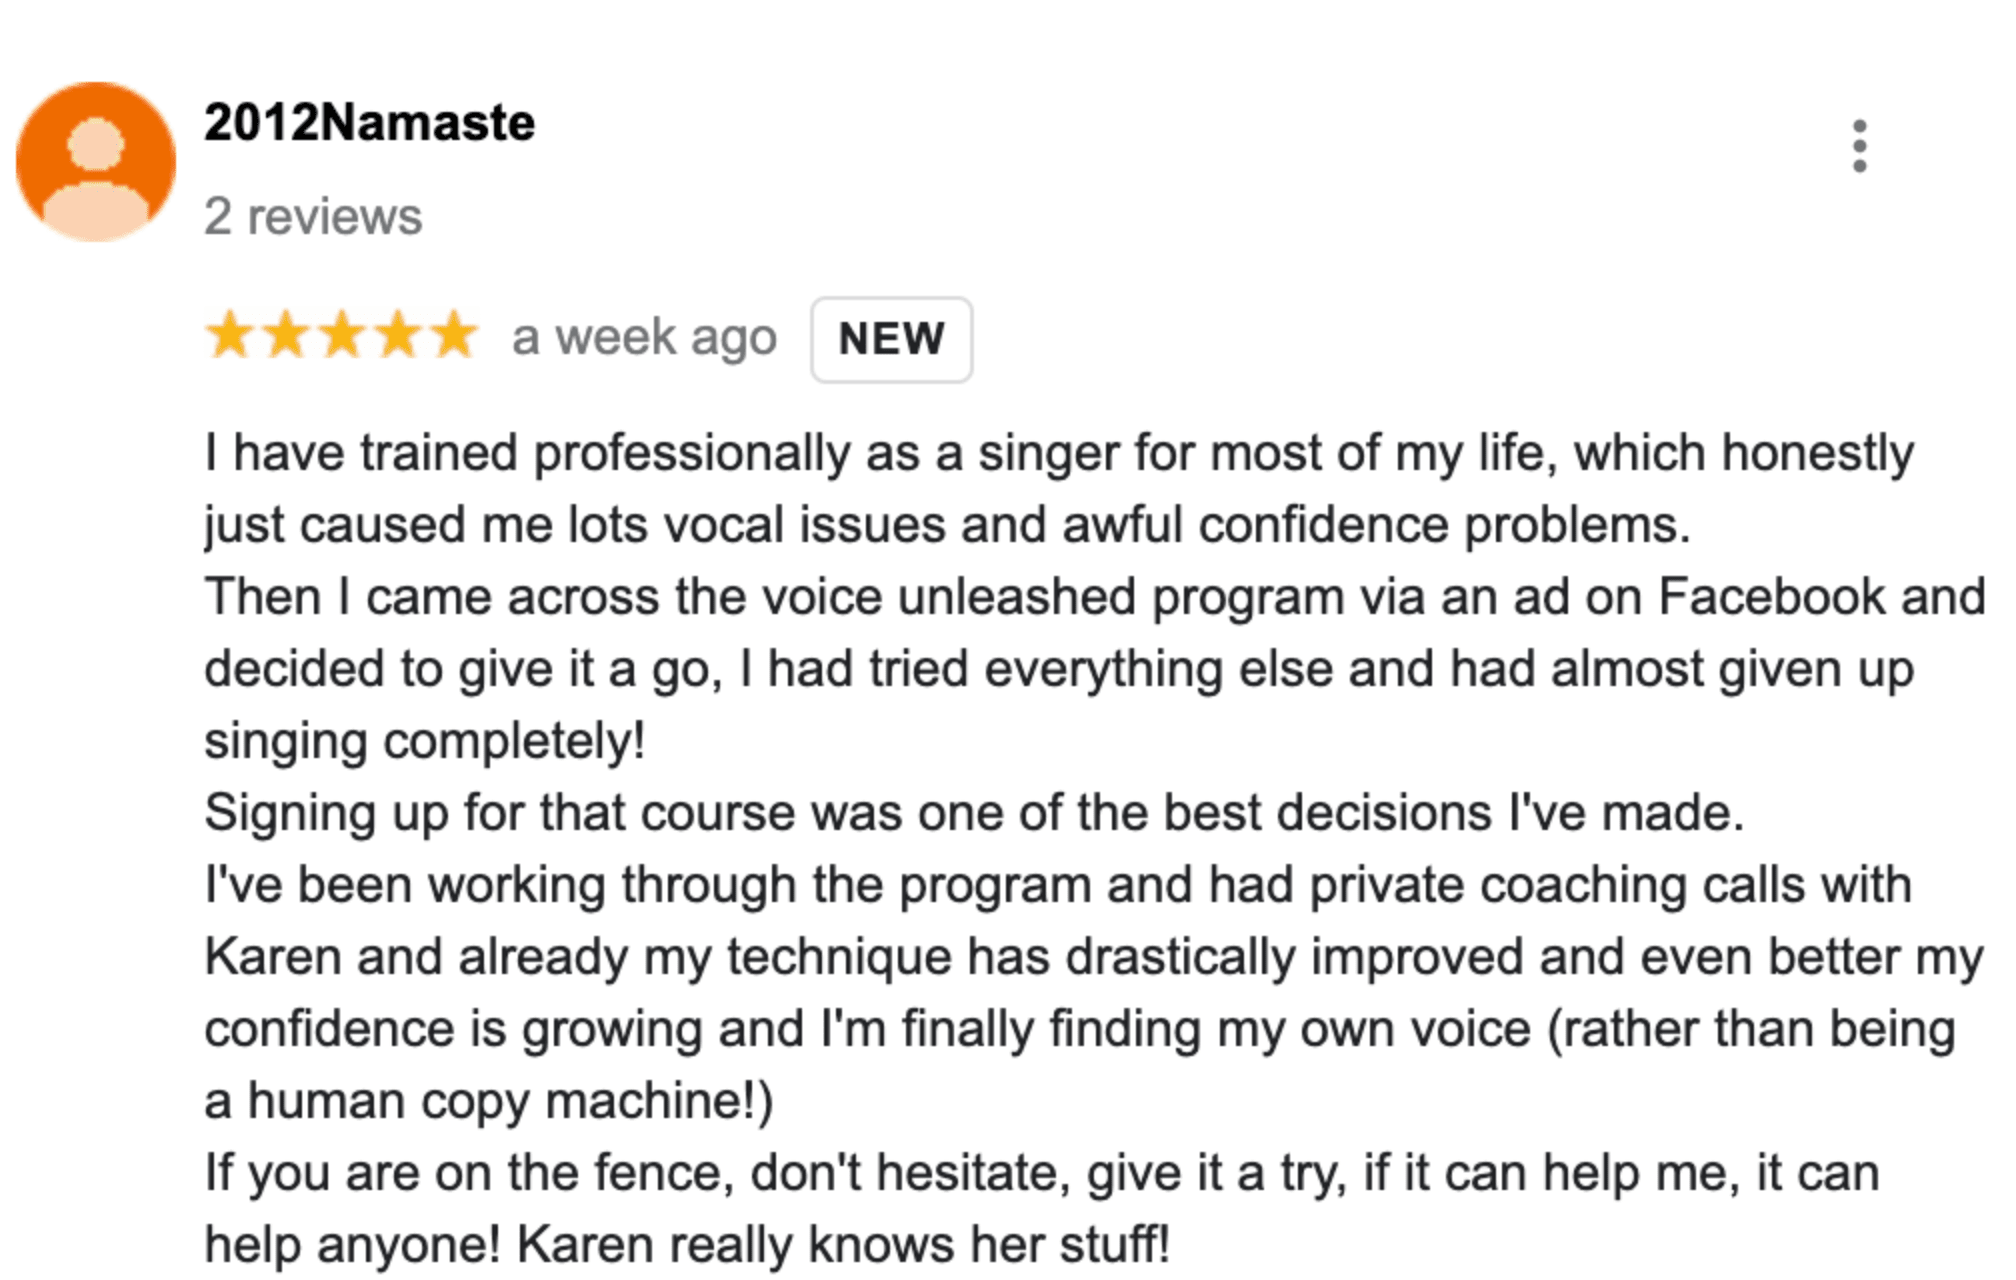This screenshot has height=1280, width=2016.
Task: Click the second star of the rating
Action: click(x=287, y=335)
